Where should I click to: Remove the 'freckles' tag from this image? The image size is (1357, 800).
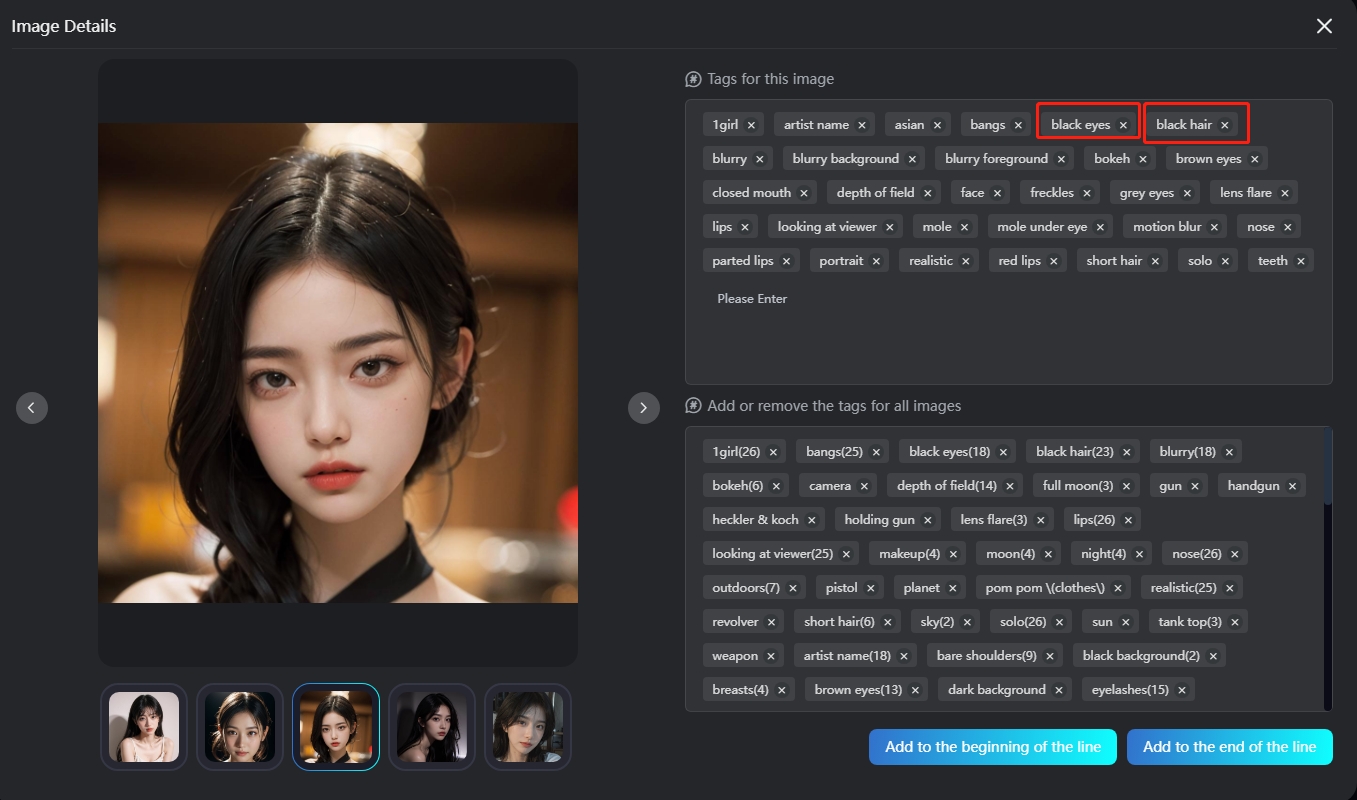[x=1086, y=193]
